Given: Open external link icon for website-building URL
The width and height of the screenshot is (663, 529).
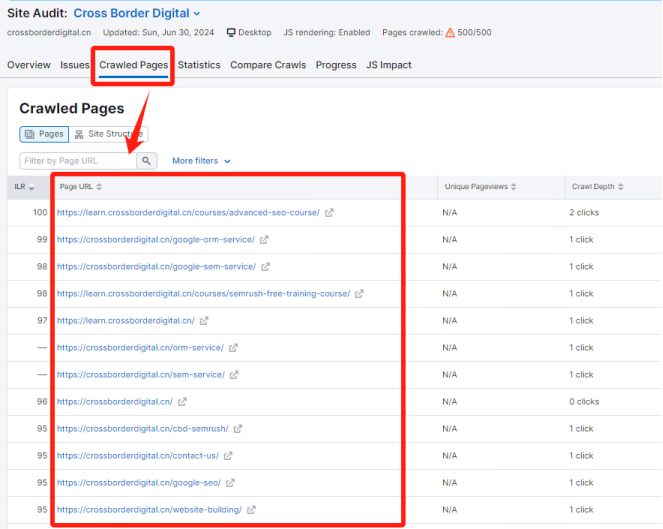Looking at the screenshot, I should tap(251, 510).
